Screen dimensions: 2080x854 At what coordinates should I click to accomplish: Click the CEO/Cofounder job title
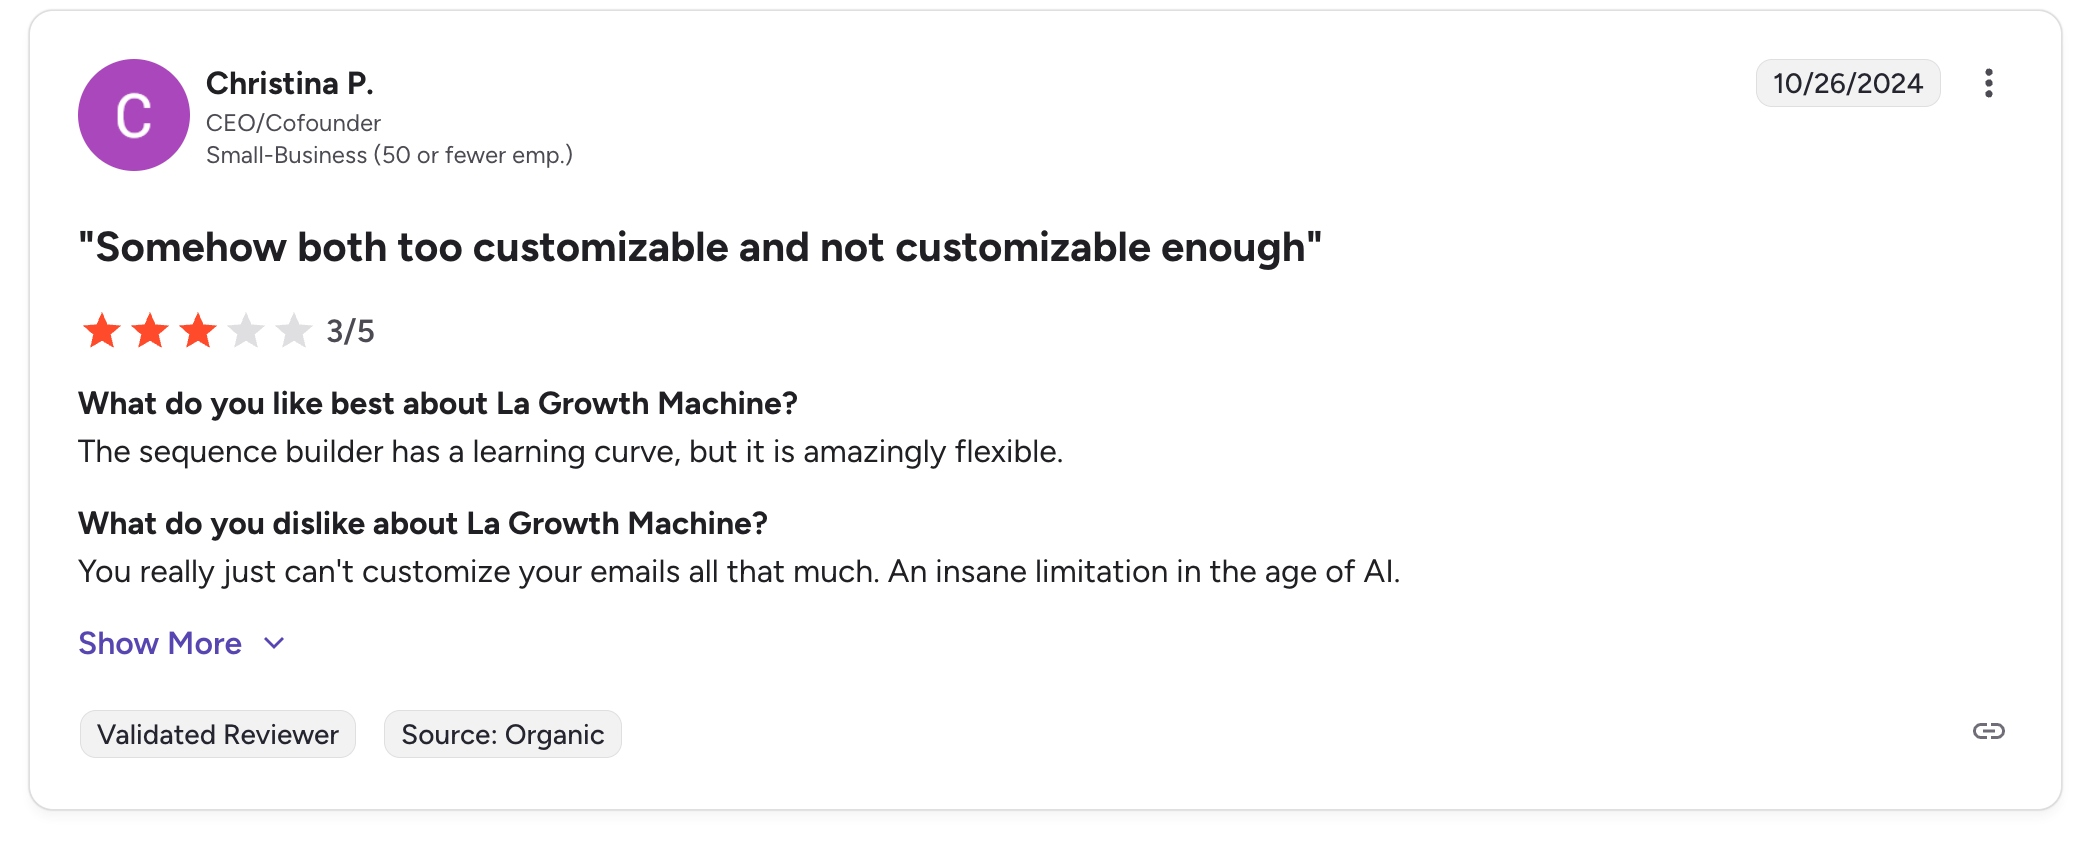[293, 123]
